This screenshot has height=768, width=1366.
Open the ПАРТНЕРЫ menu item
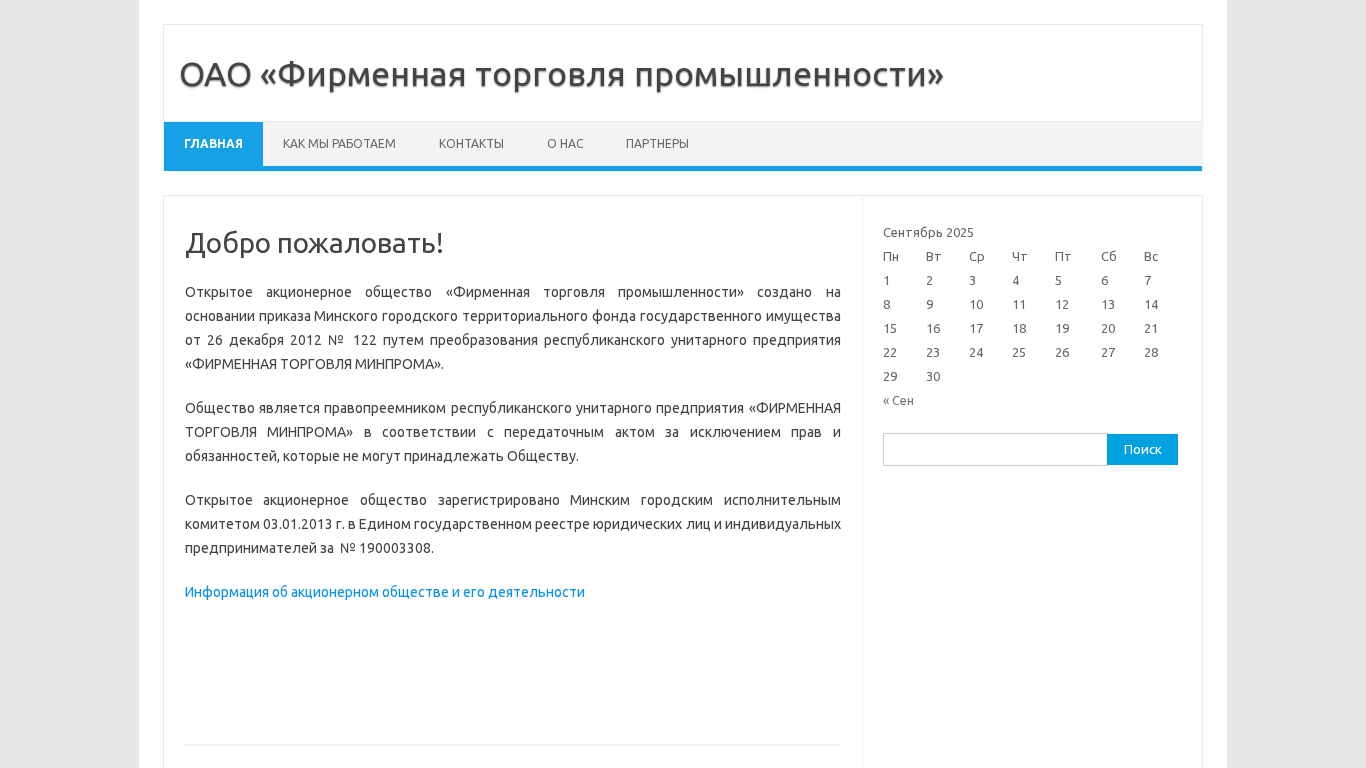pos(657,144)
